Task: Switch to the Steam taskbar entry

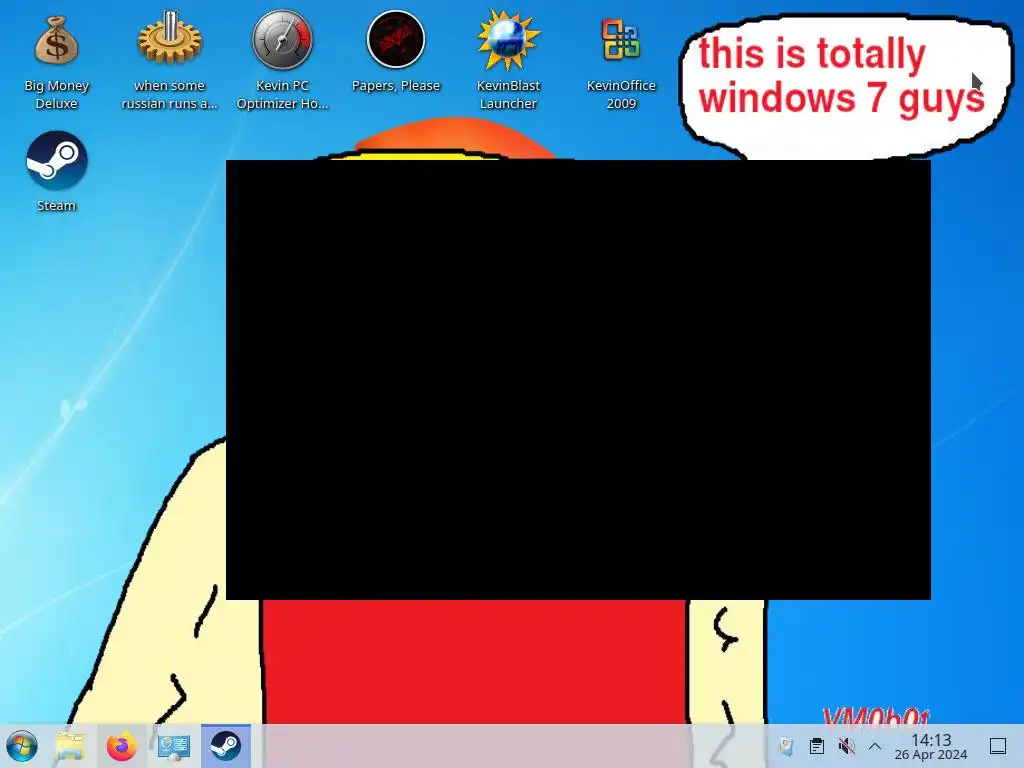Action: tap(226, 746)
